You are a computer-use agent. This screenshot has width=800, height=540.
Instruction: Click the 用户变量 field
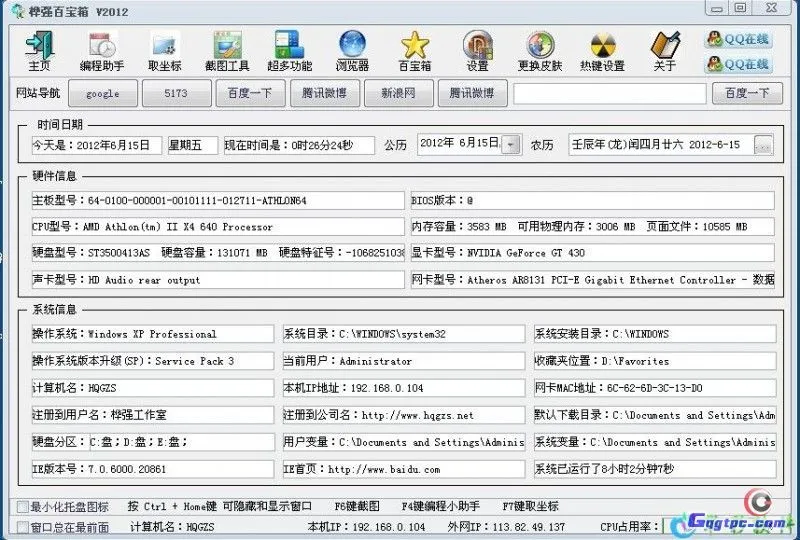[404, 442]
